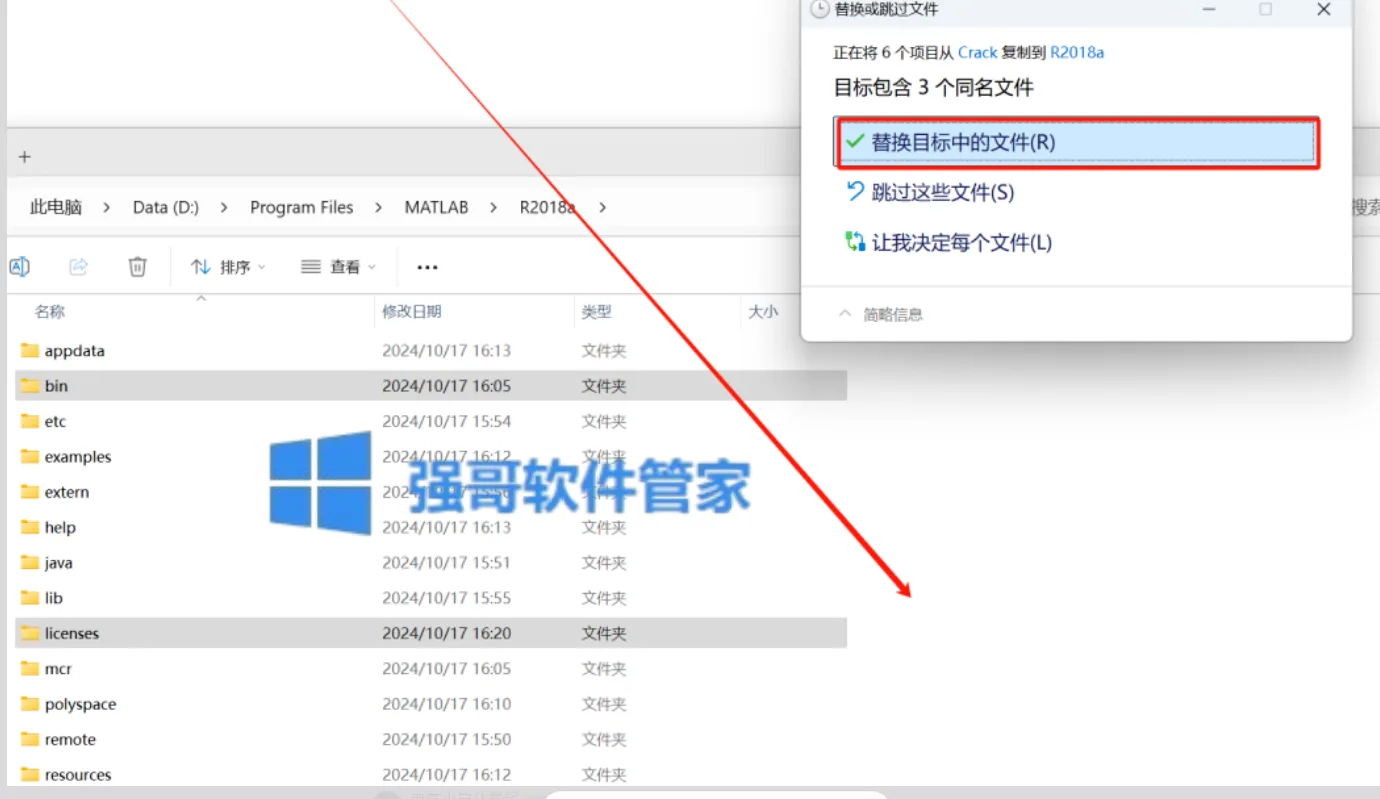1380x799 pixels.
Task: Collapse details via 简略信息 toggle
Action: click(881, 314)
